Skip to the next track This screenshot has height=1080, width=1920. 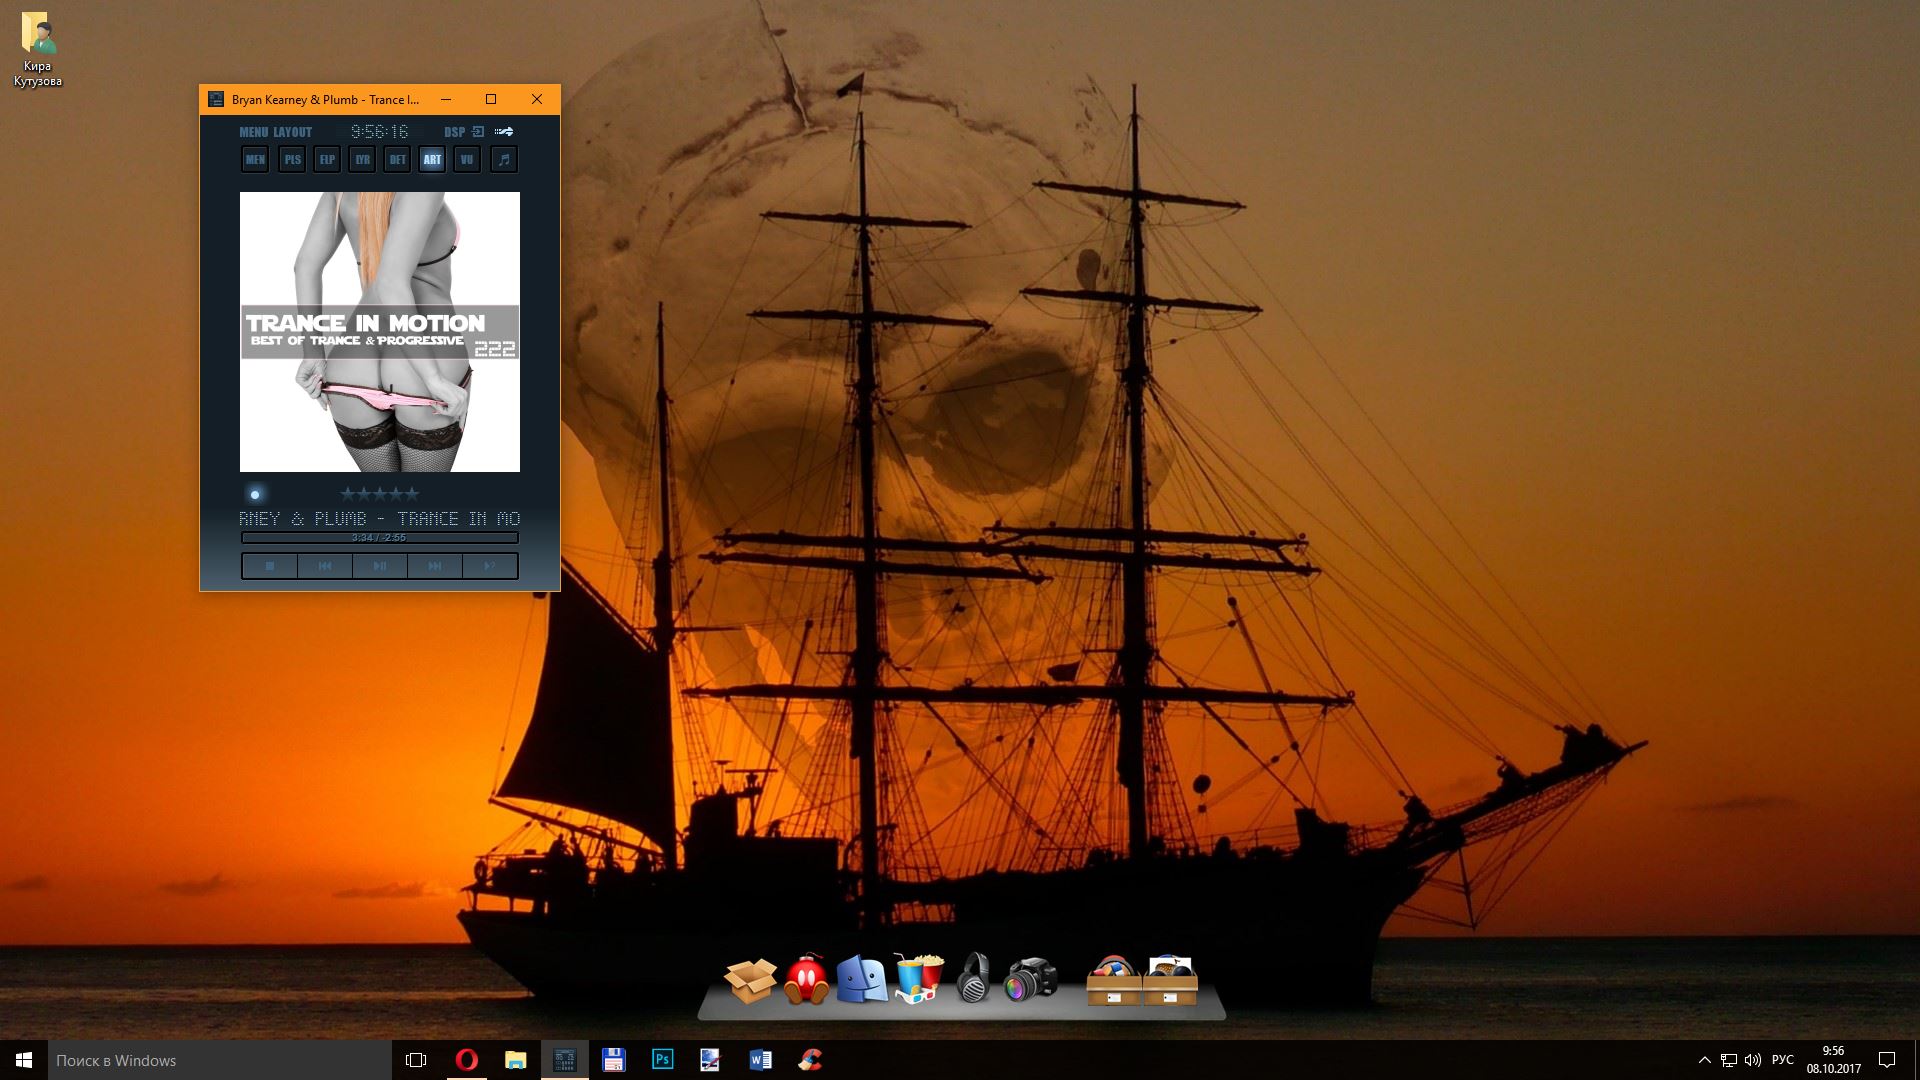click(435, 566)
